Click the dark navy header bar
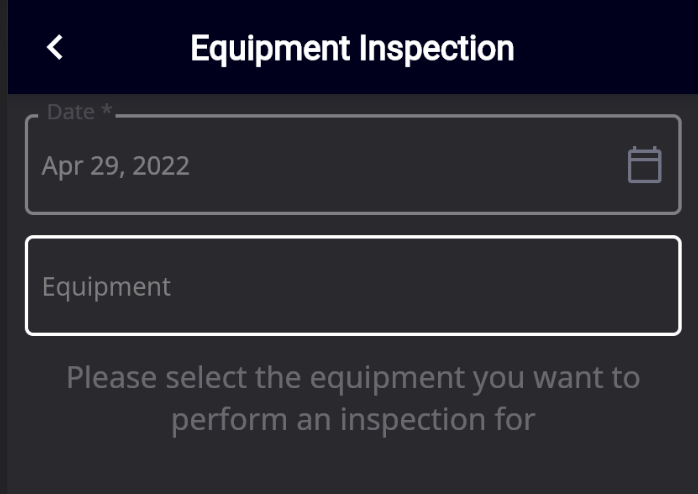This screenshot has width=698, height=494. tap(353, 47)
